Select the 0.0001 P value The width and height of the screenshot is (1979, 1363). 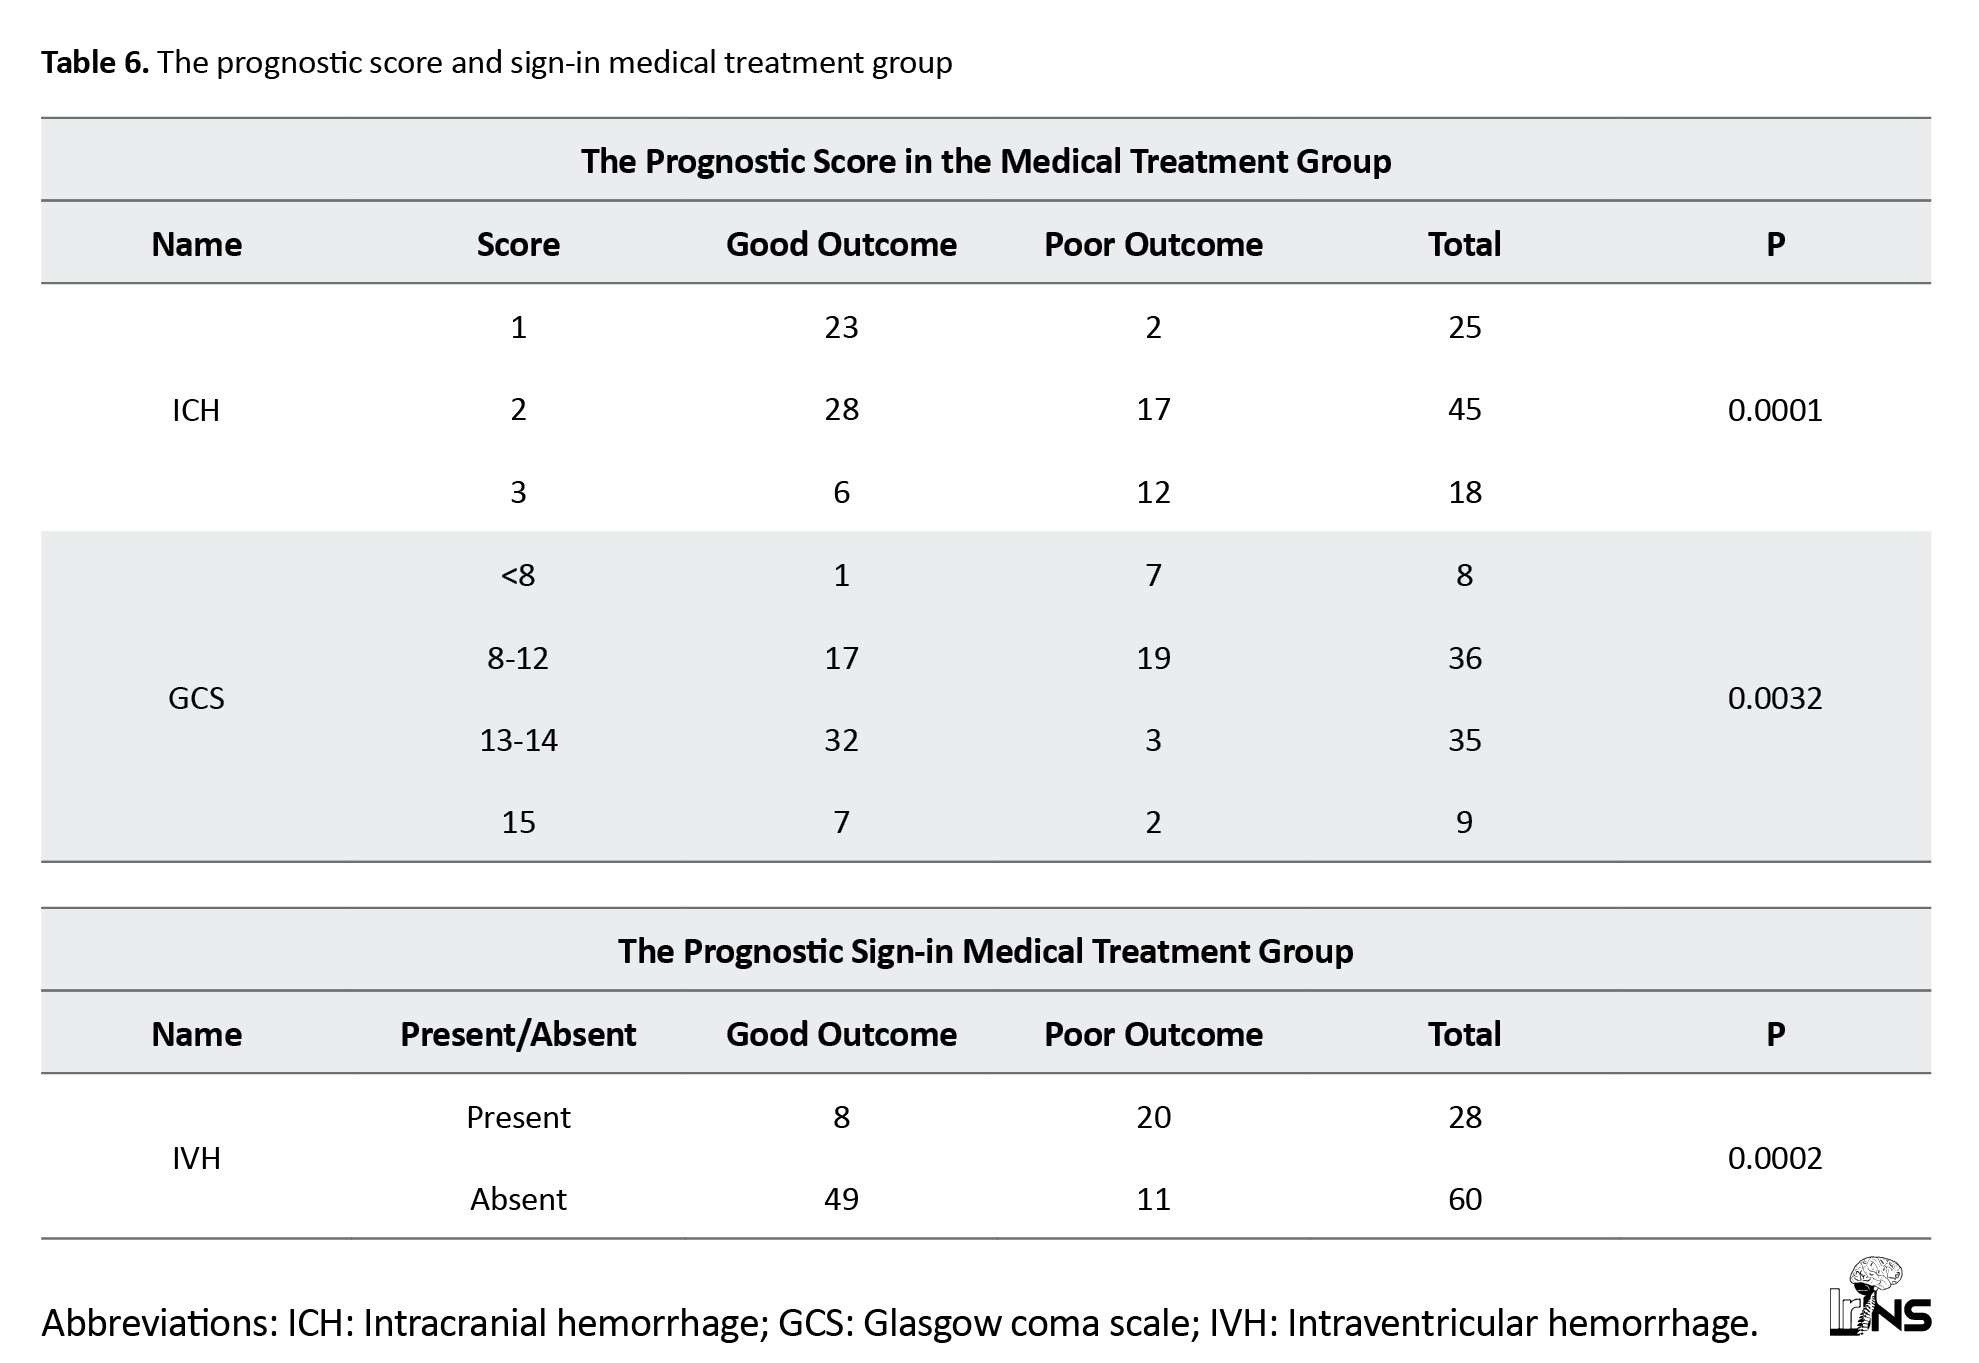coord(1774,410)
